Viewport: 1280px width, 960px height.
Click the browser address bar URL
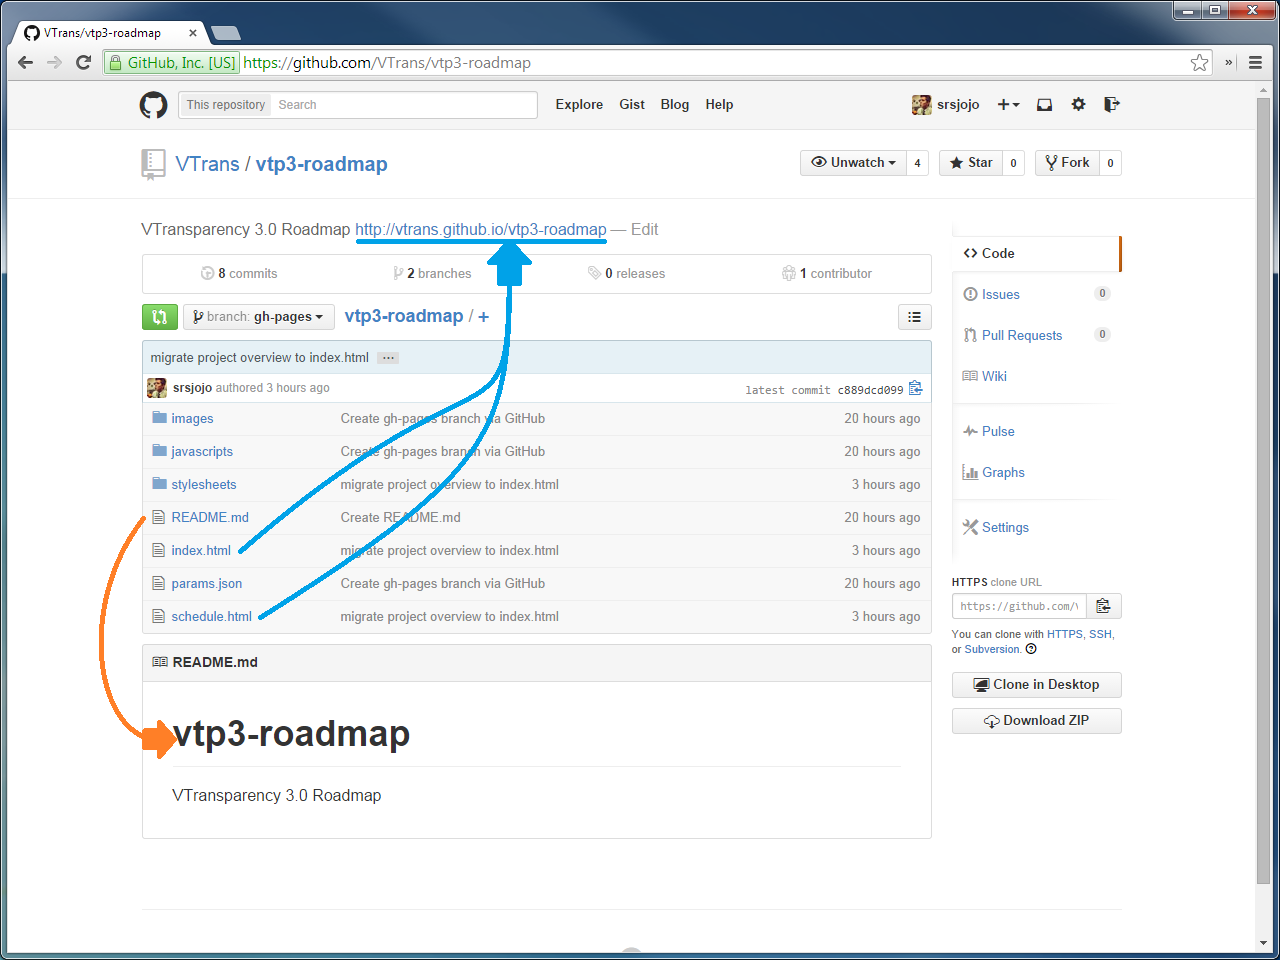(x=387, y=63)
